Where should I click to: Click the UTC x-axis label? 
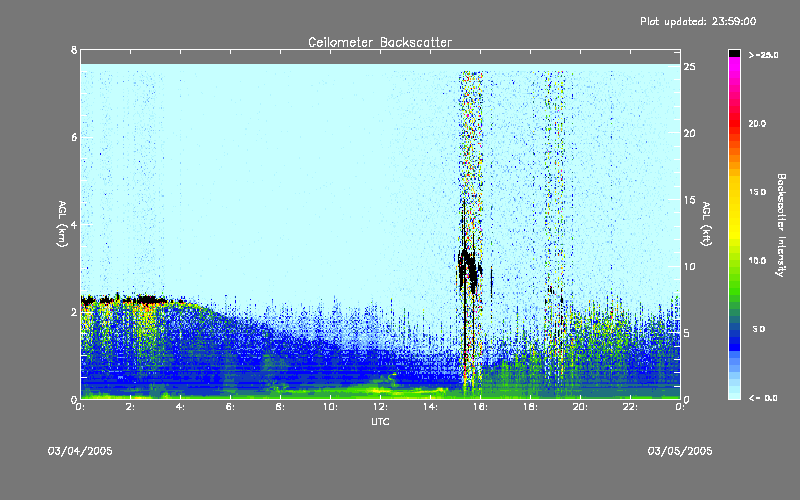click(380, 421)
